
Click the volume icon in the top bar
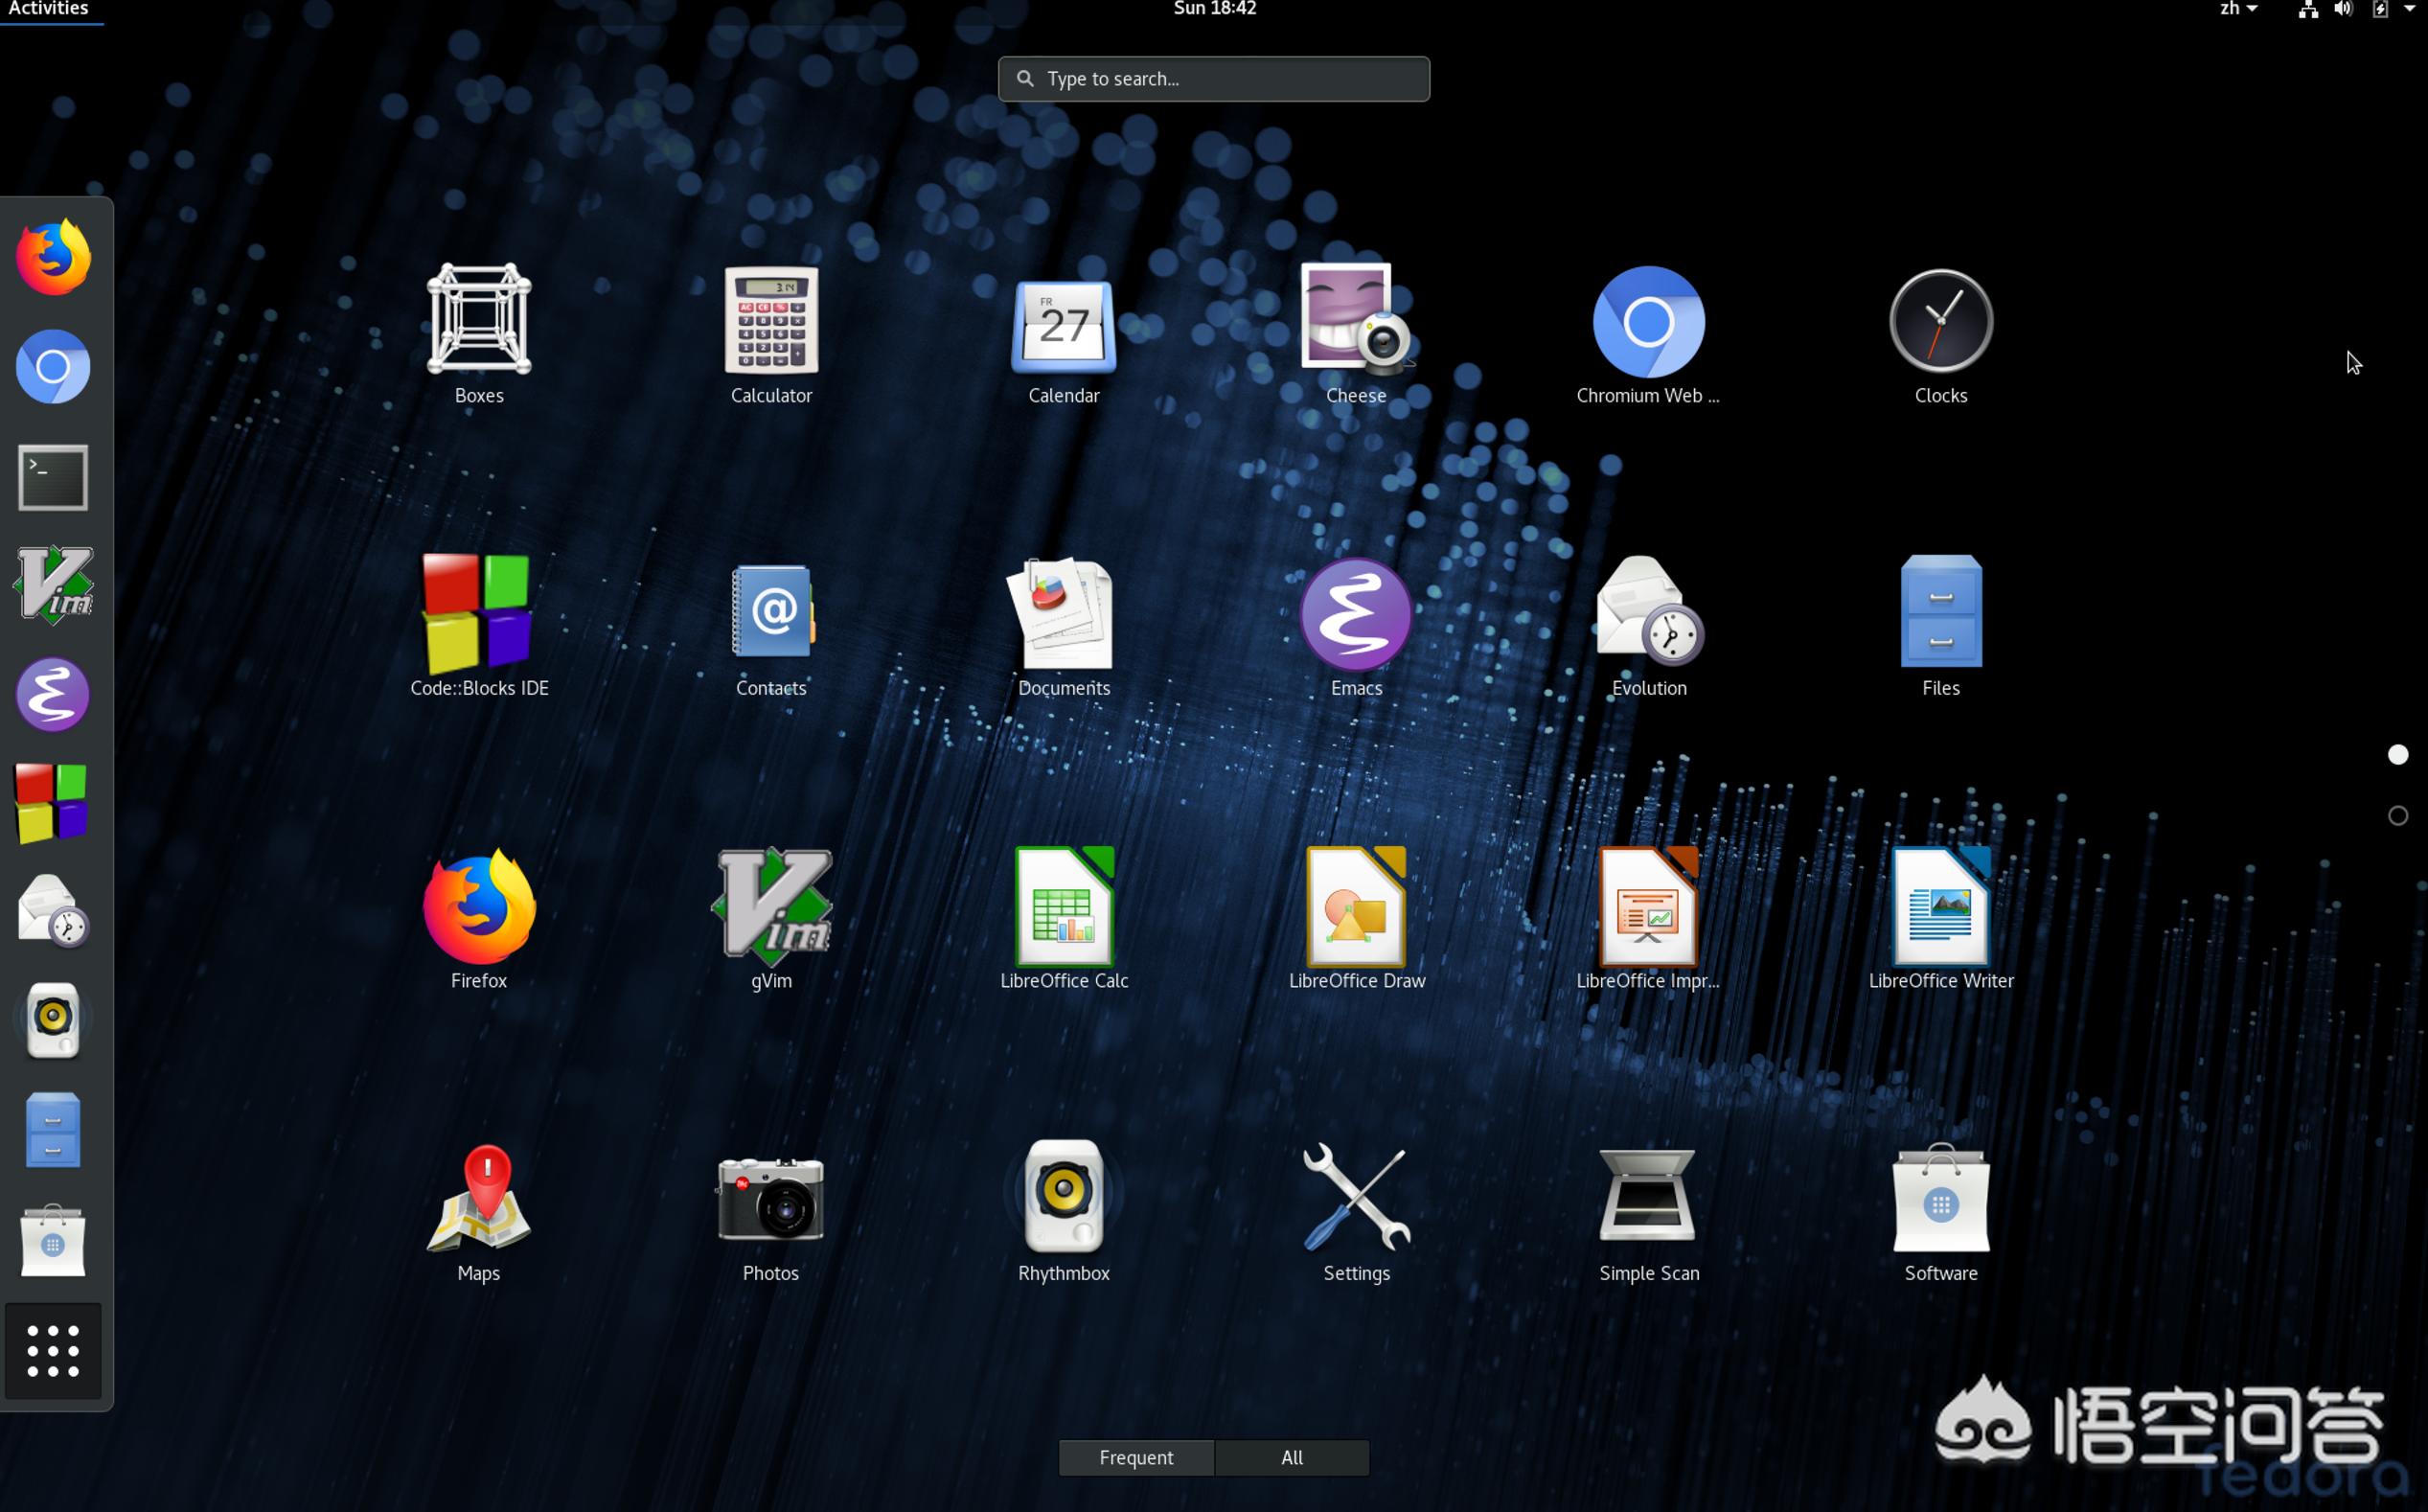2343,10
